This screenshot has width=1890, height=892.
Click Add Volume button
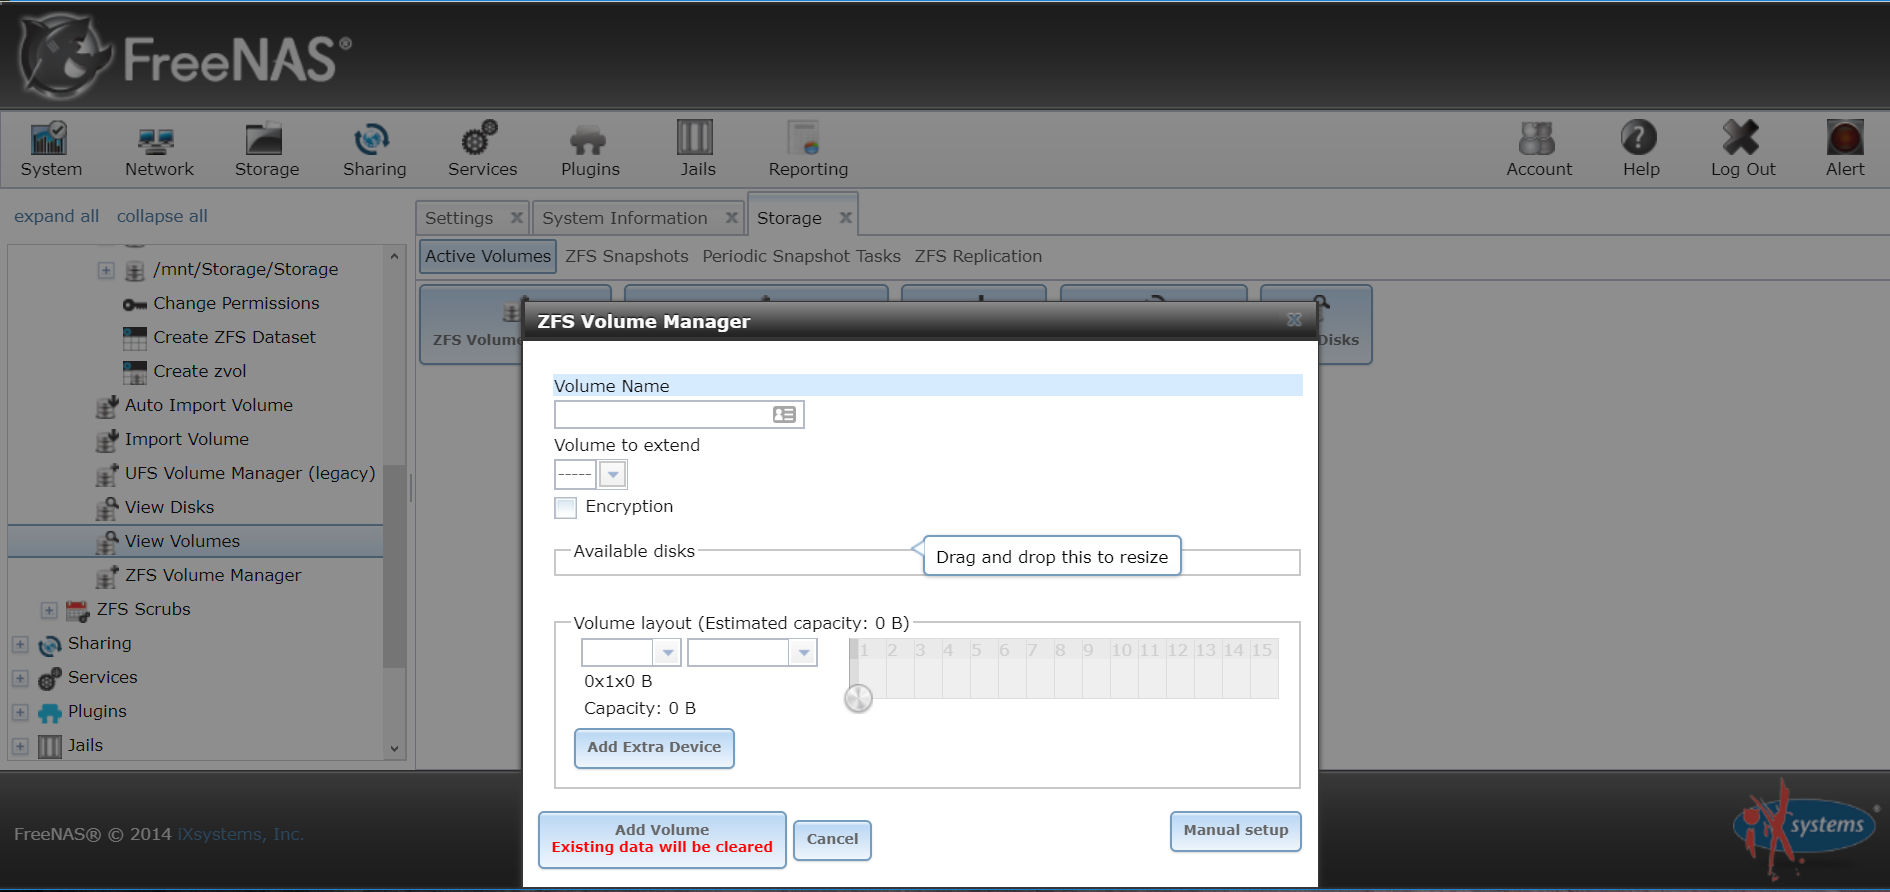[x=662, y=839]
